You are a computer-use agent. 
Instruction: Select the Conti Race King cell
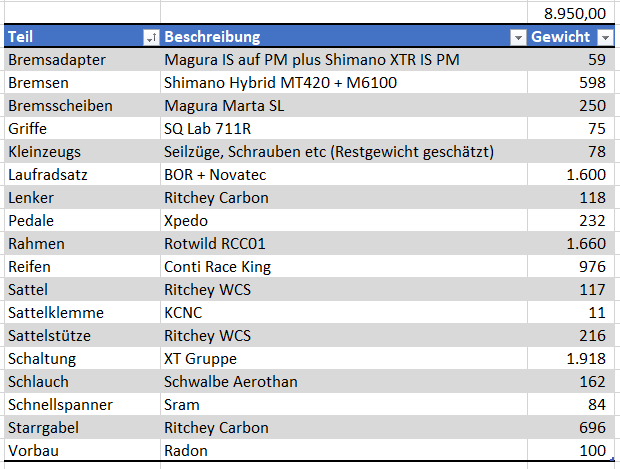click(x=217, y=267)
